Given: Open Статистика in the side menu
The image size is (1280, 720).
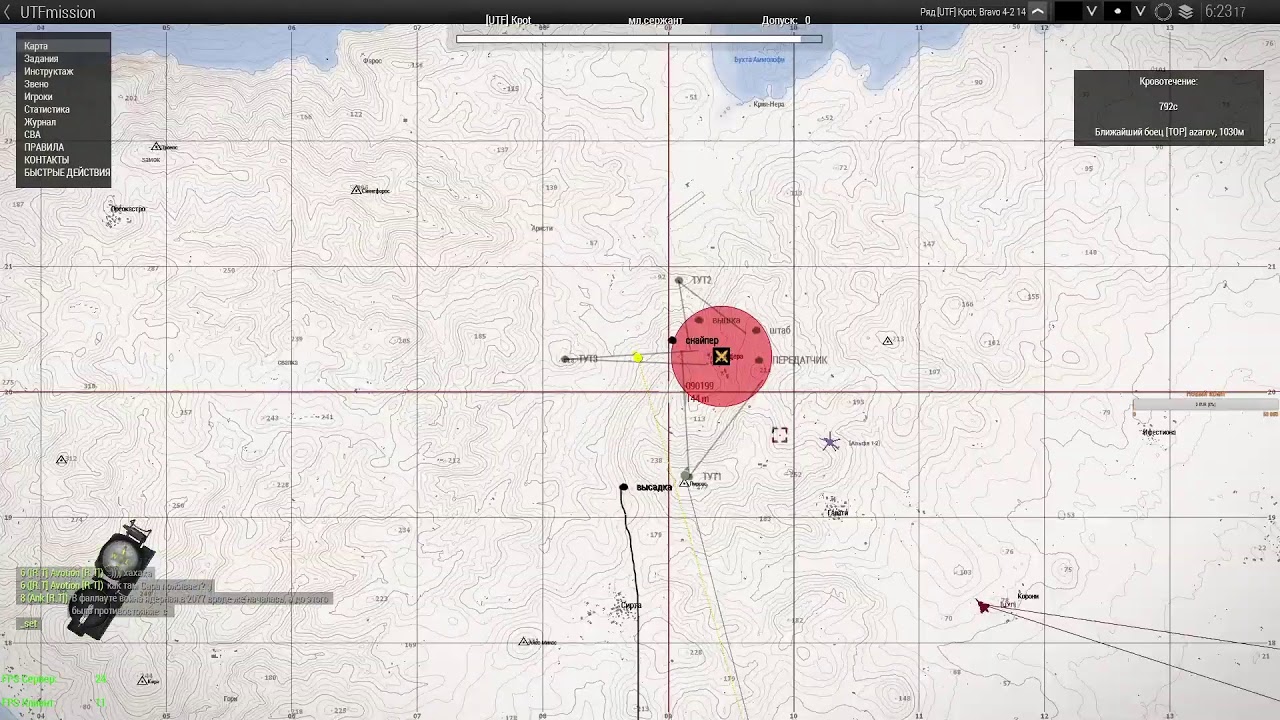Looking at the screenshot, I should tap(64, 109).
